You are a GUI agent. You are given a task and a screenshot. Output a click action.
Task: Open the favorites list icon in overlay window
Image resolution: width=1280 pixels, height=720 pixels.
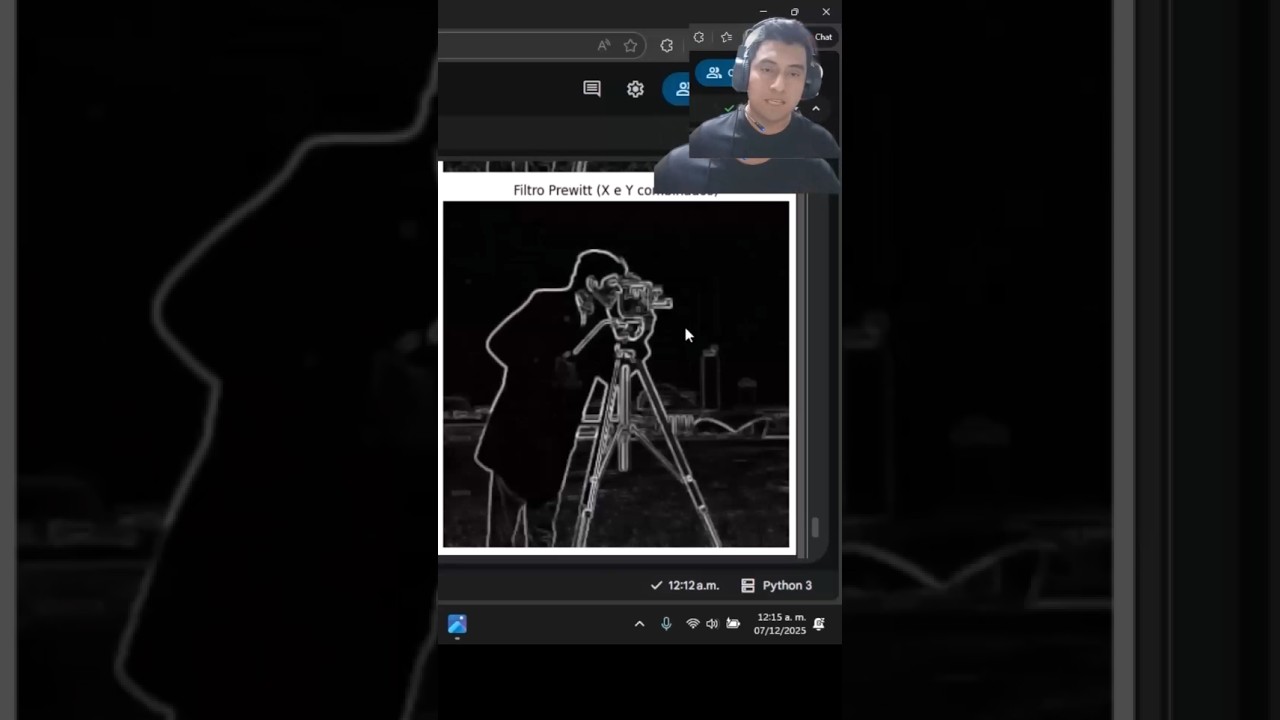point(727,37)
